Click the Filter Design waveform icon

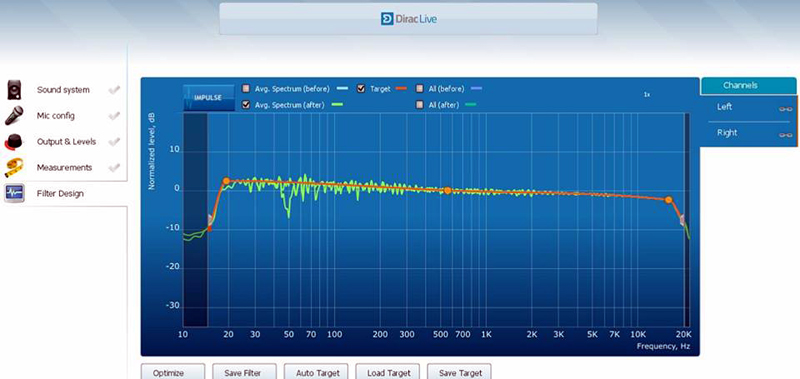click(x=14, y=194)
